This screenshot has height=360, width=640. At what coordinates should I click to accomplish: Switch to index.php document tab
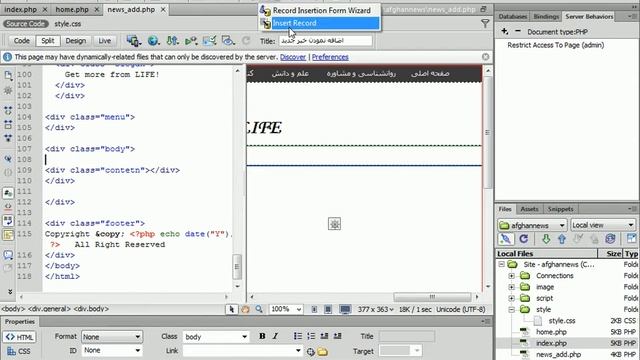[20, 9]
